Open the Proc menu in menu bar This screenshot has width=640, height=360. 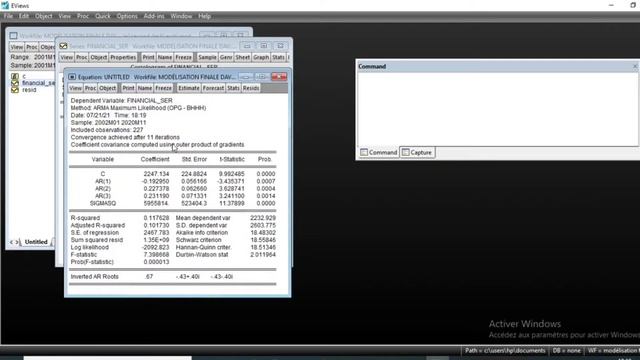pos(83,16)
